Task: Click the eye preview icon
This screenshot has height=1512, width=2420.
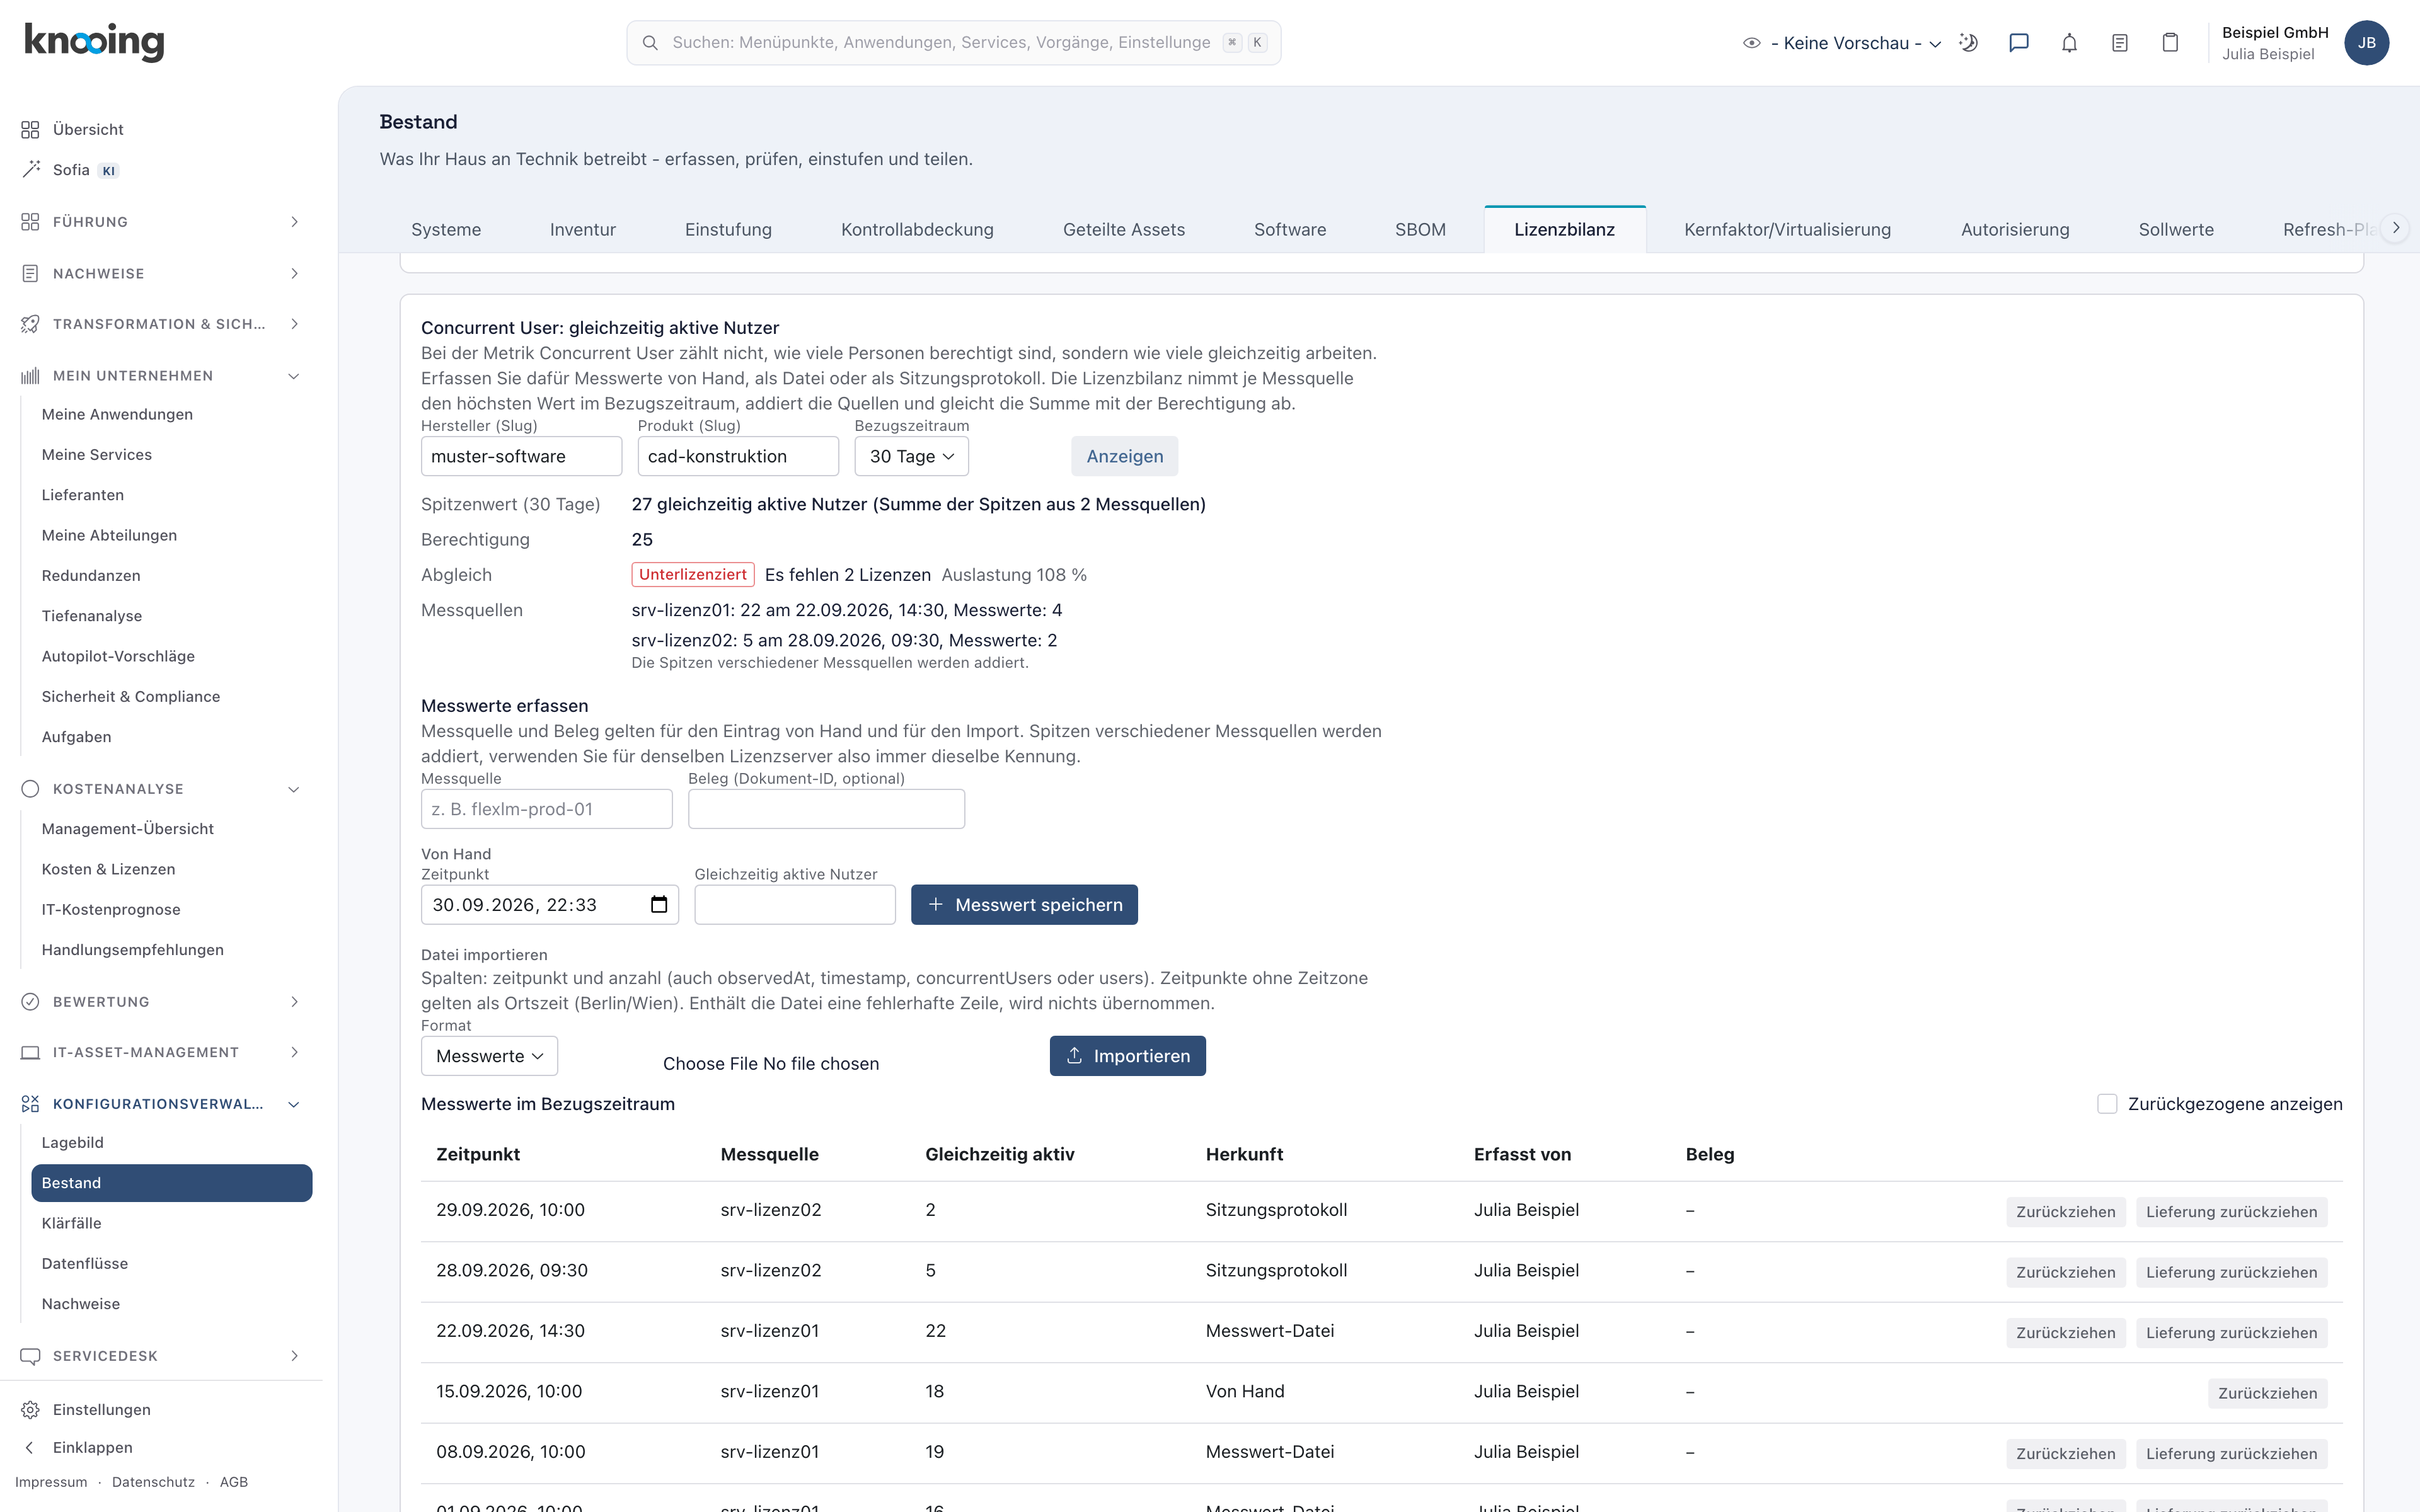Action: point(1751,43)
